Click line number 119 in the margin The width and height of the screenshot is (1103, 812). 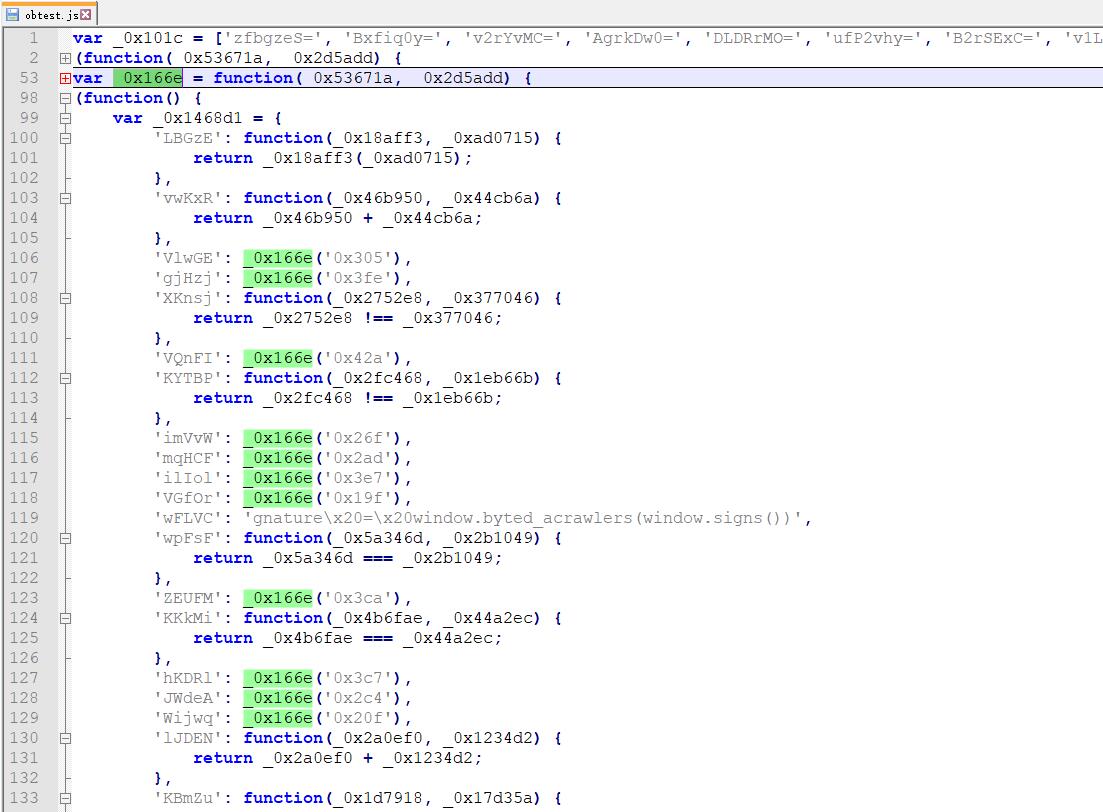coord(24,518)
